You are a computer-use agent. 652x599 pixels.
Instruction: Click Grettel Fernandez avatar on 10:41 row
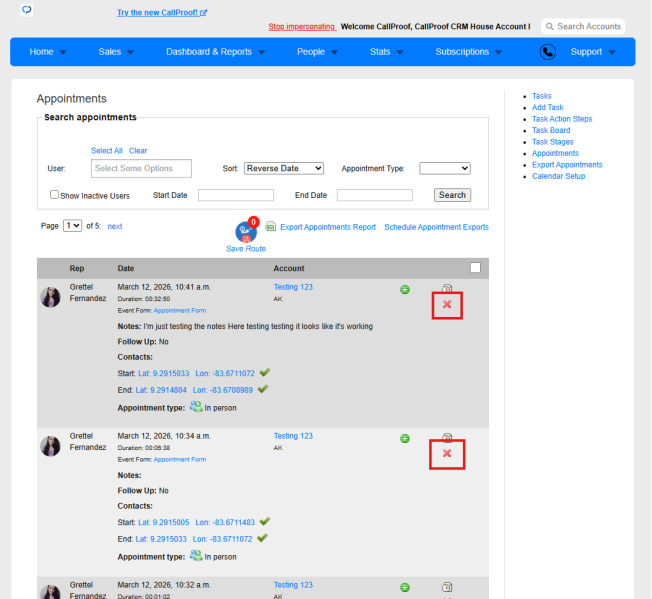(x=50, y=297)
